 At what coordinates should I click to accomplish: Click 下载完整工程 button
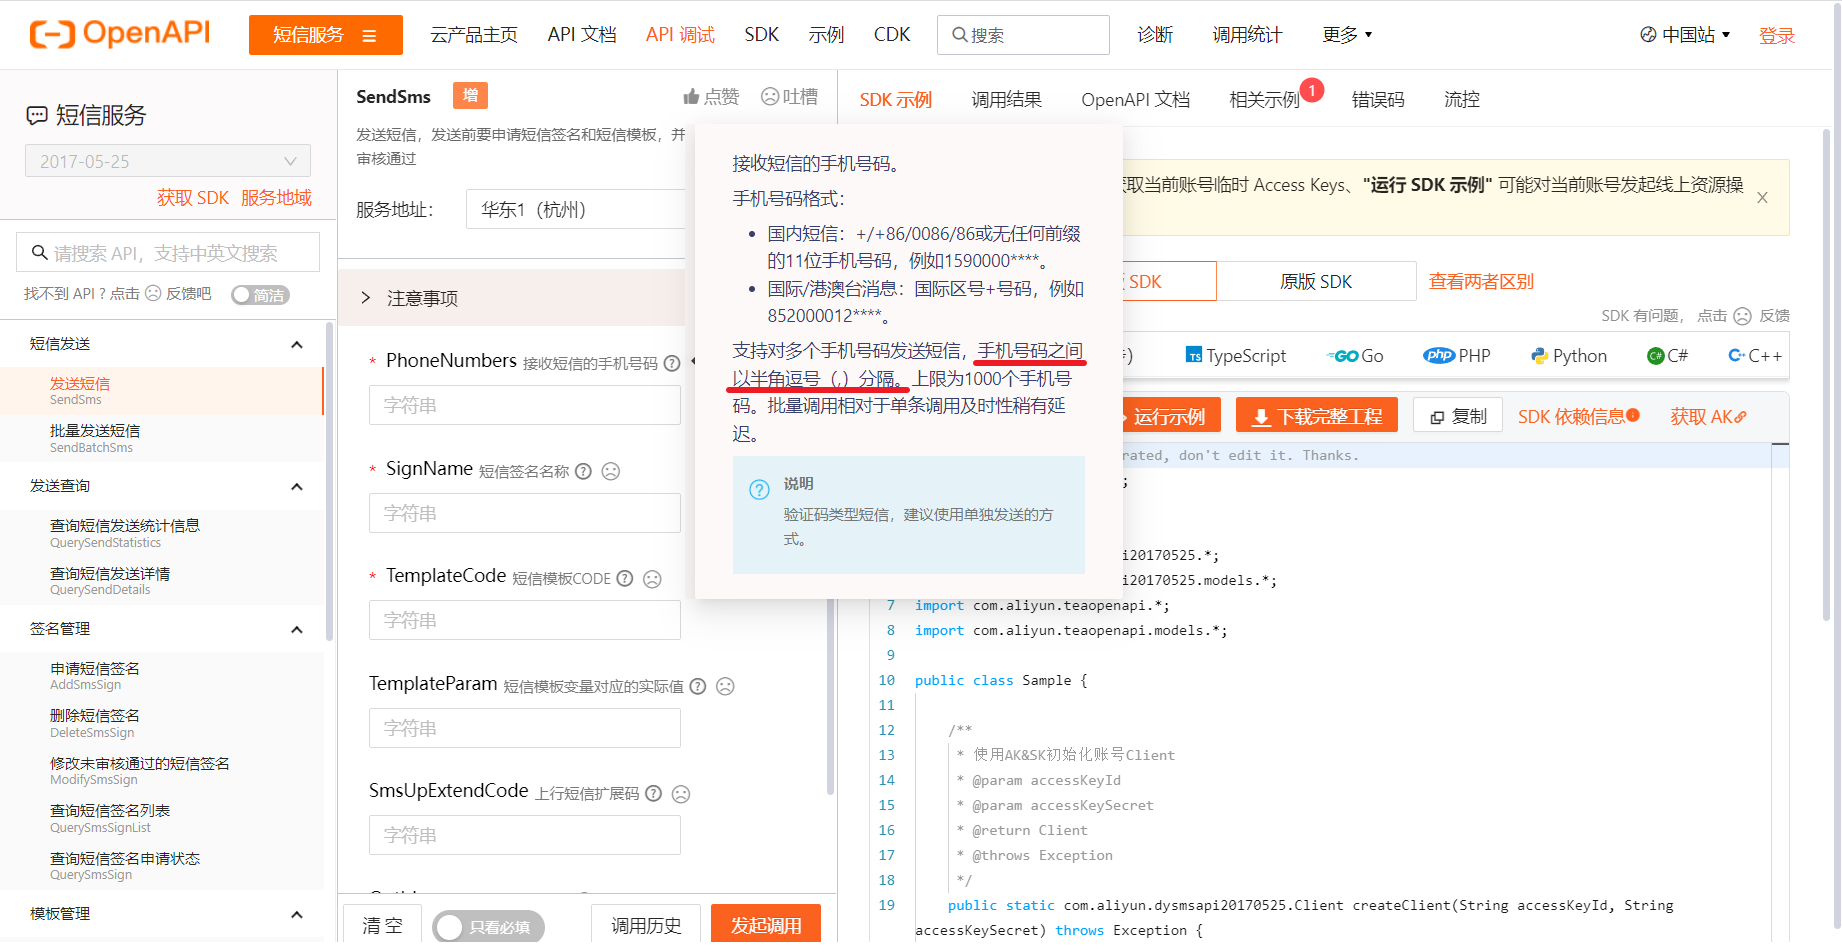1318,416
